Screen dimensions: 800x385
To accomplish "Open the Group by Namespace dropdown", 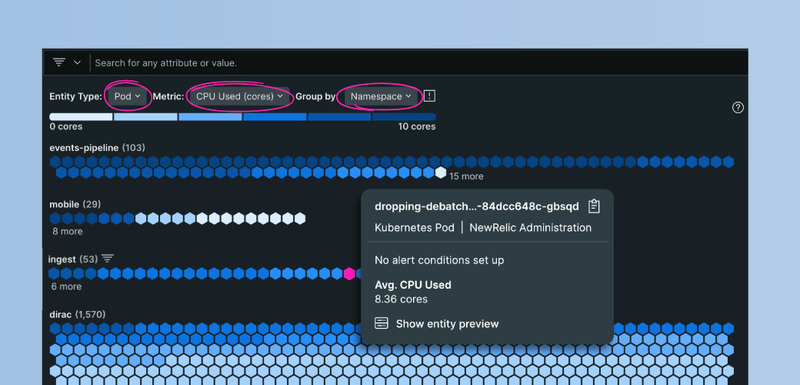I will pos(381,96).
